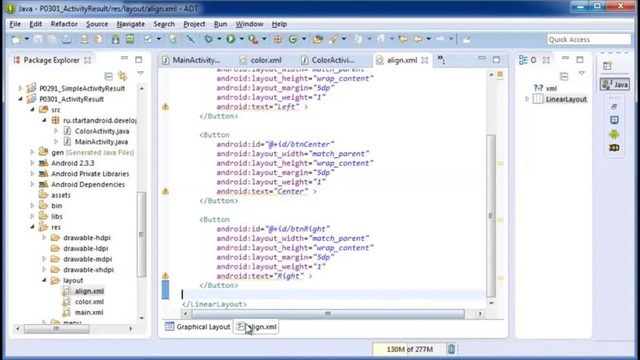Click the Restore icon in the right trim stack

click(614, 107)
